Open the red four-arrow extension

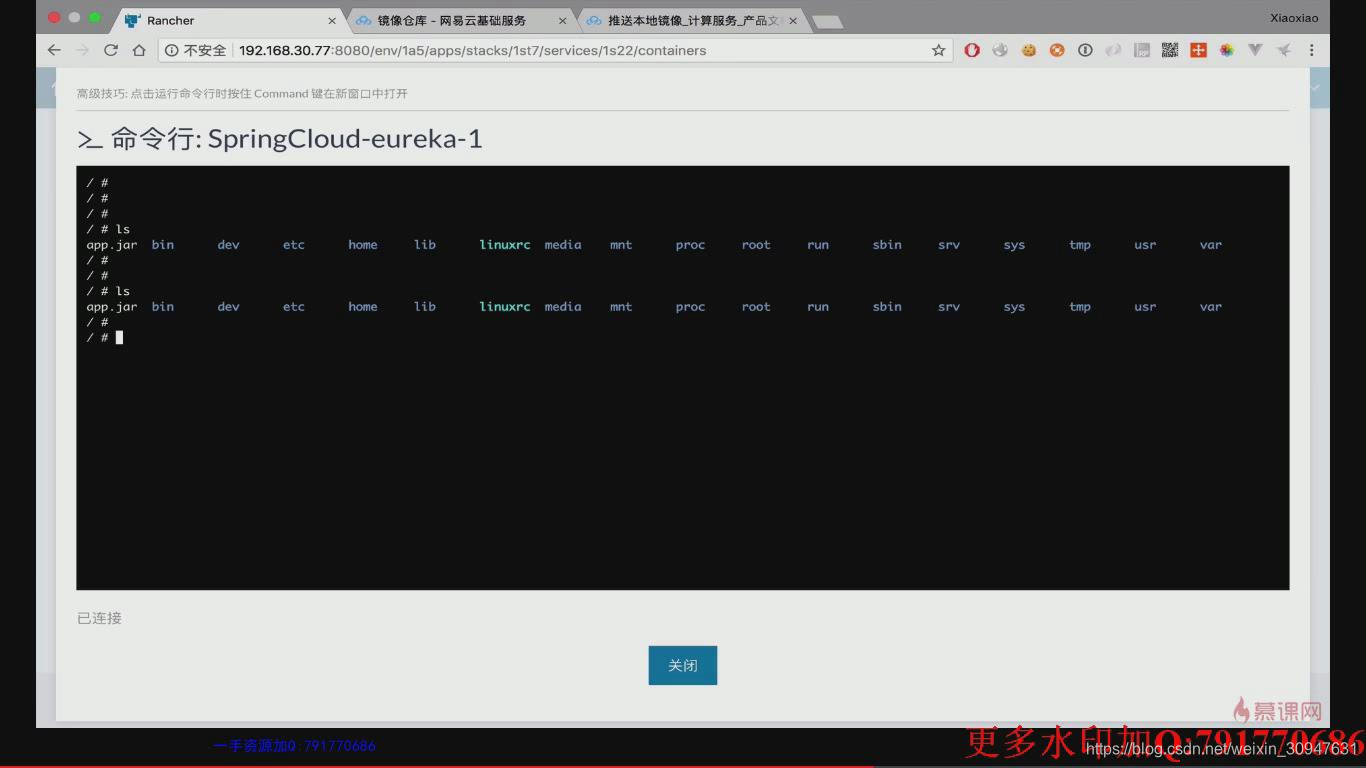pyautogui.click(x=1198, y=50)
